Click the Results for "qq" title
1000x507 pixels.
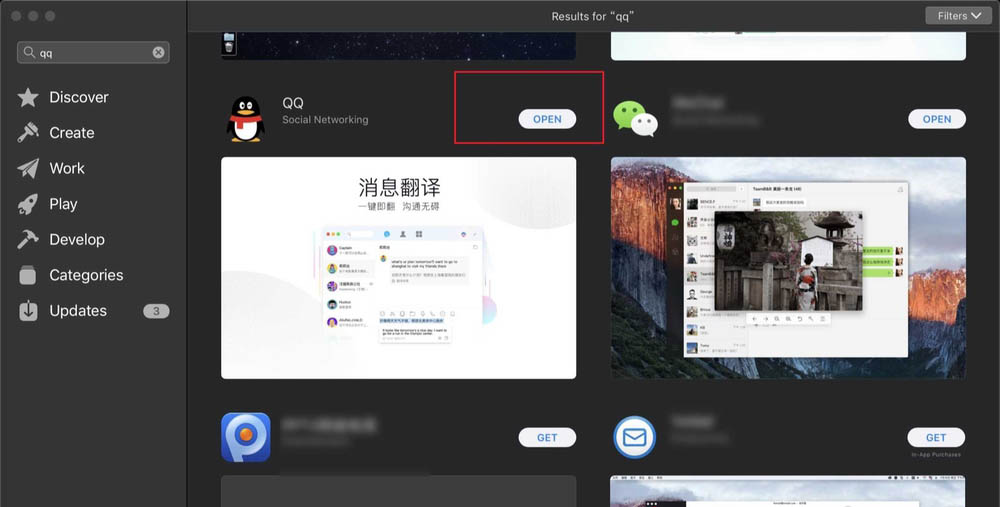(593, 16)
